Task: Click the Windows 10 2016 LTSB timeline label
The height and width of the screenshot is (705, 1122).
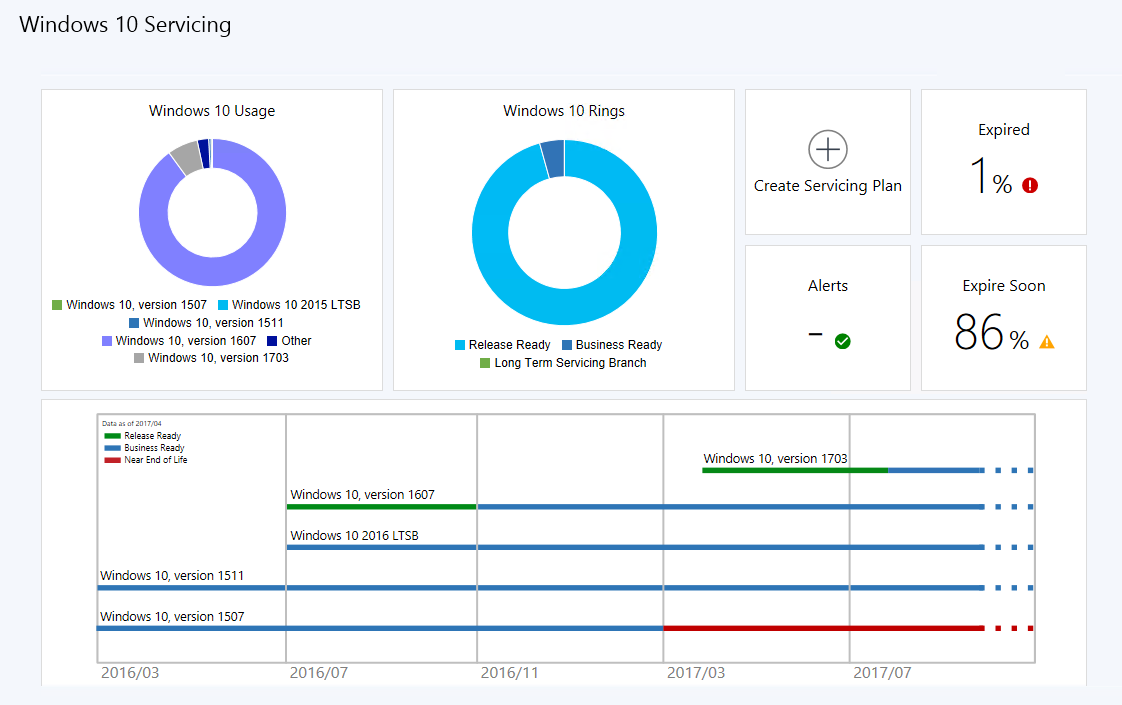Action: [x=354, y=535]
